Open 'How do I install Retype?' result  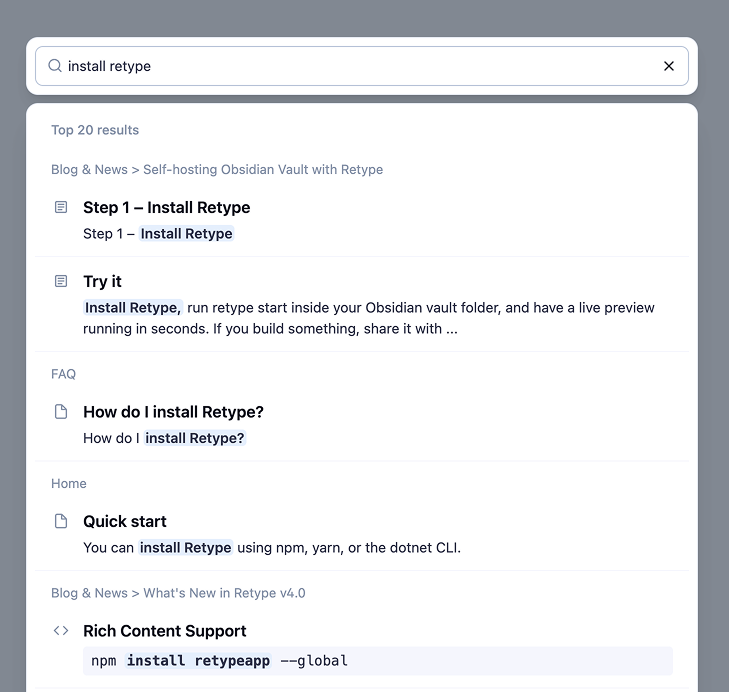[173, 412]
